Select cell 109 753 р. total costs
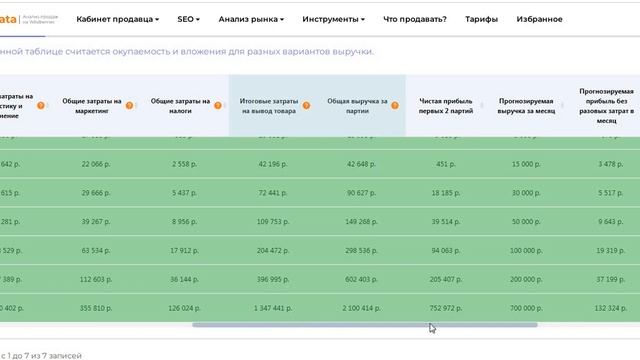 pos(273,222)
